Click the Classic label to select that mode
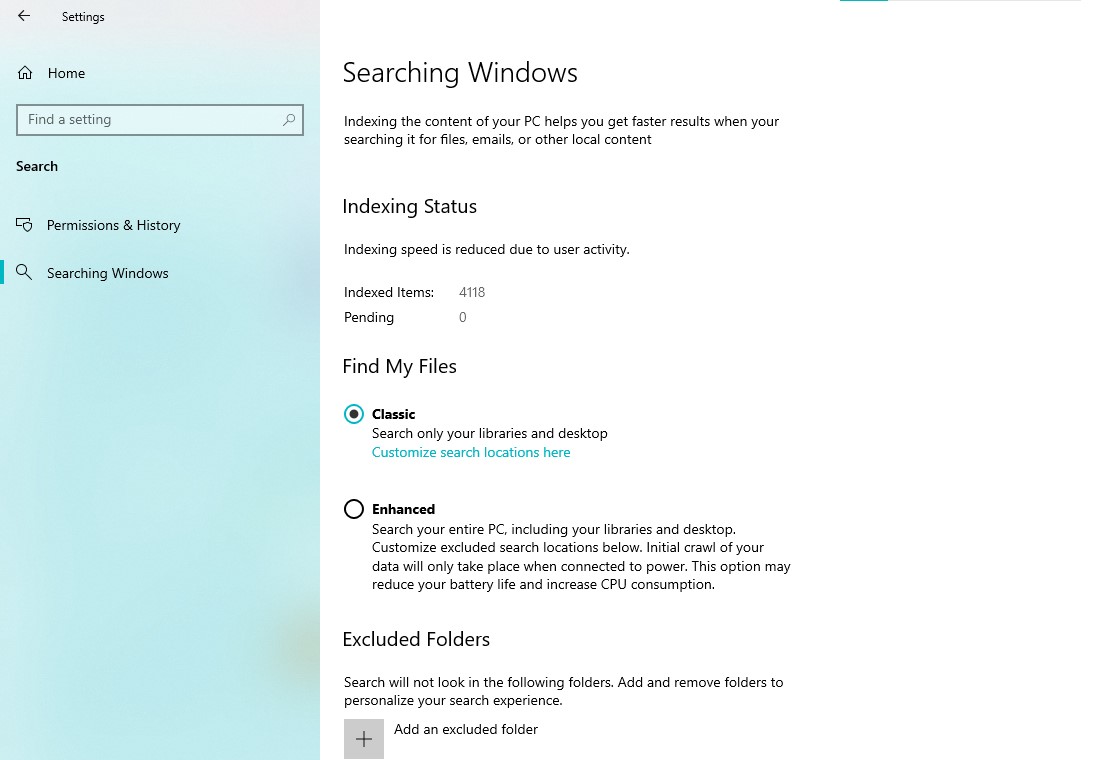Screen dimensions: 1120x760 [x=393, y=414]
